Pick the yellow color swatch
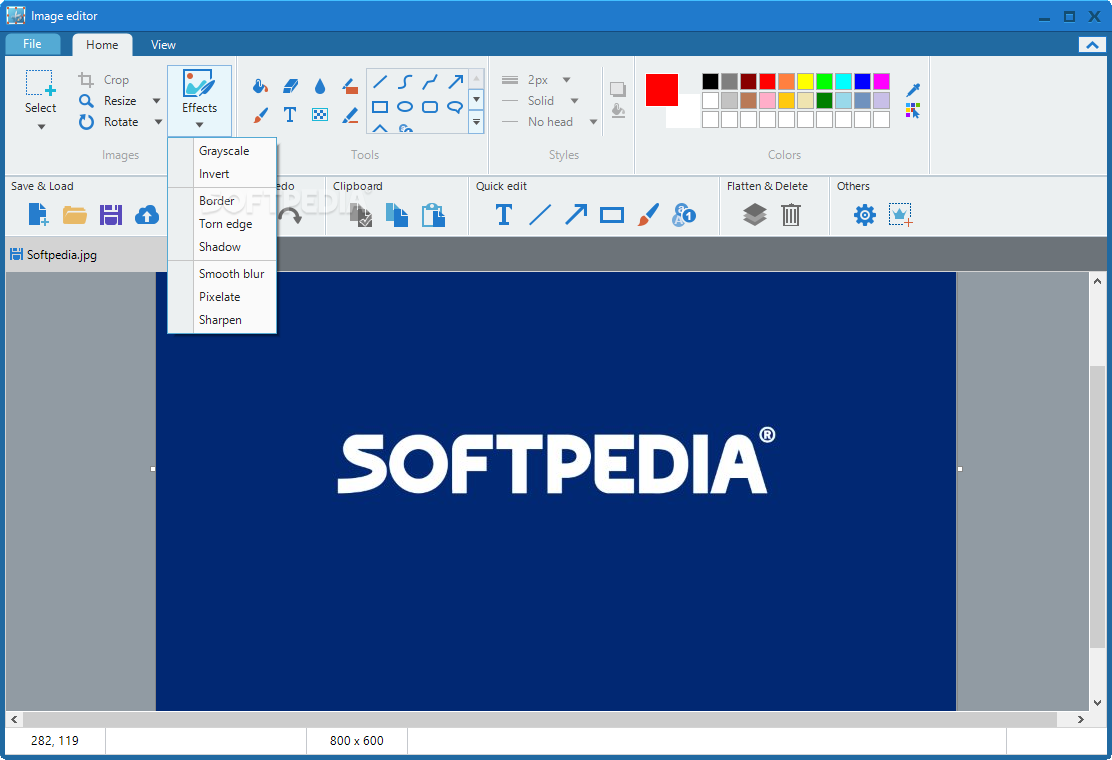Viewport: 1112px width, 760px height. (x=805, y=82)
